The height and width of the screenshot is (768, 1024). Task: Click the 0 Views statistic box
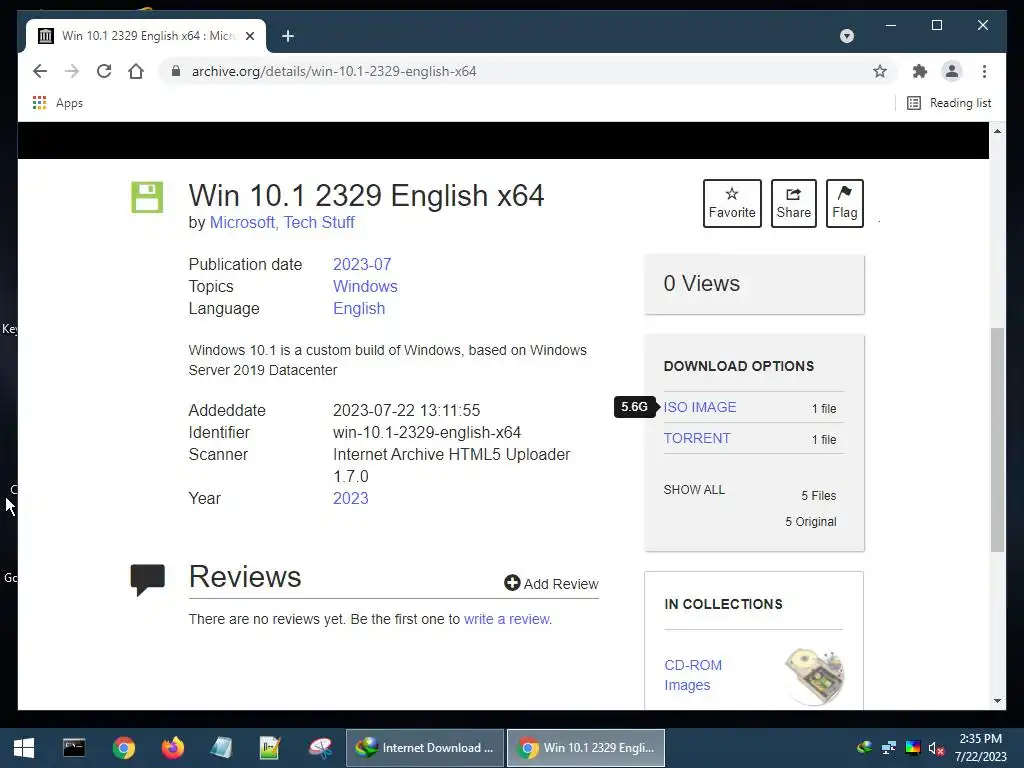(754, 284)
